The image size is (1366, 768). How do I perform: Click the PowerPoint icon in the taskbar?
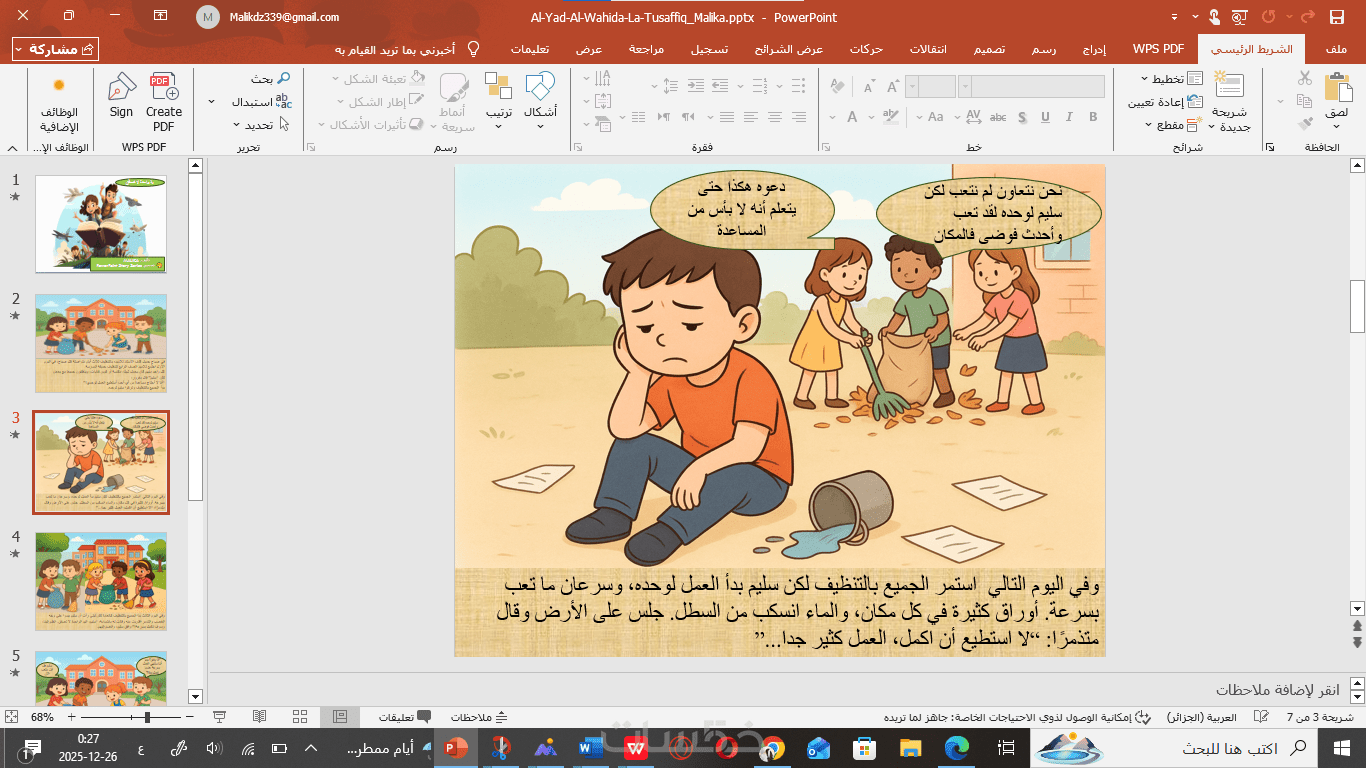(x=455, y=747)
